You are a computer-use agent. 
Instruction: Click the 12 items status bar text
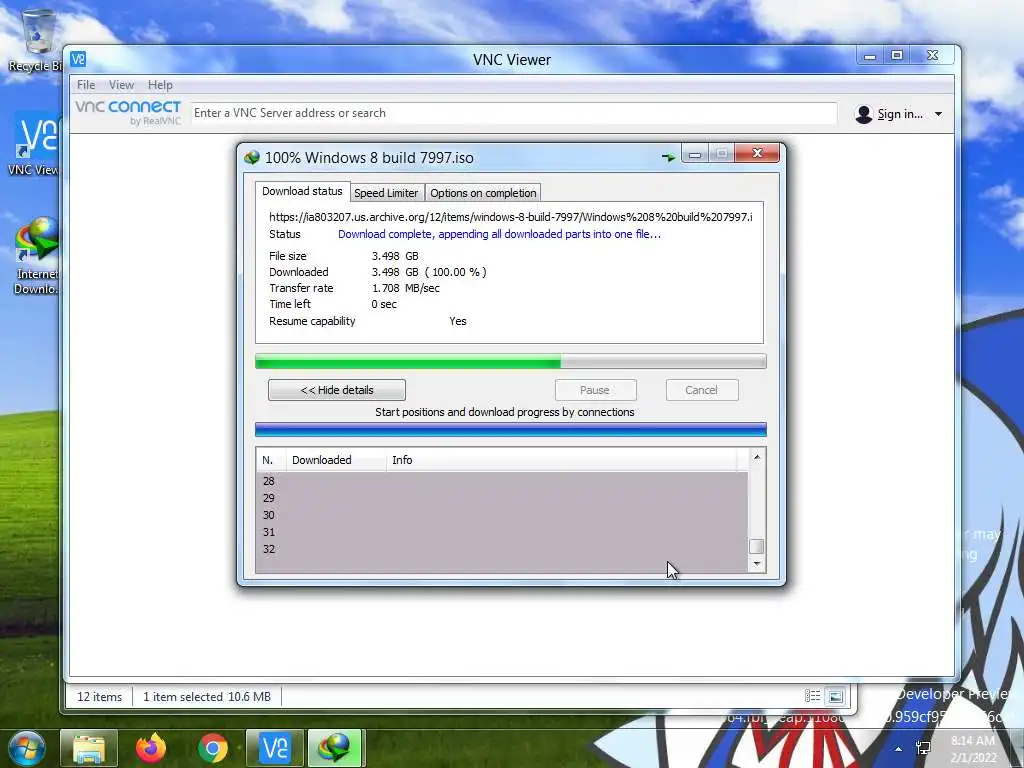coord(99,697)
